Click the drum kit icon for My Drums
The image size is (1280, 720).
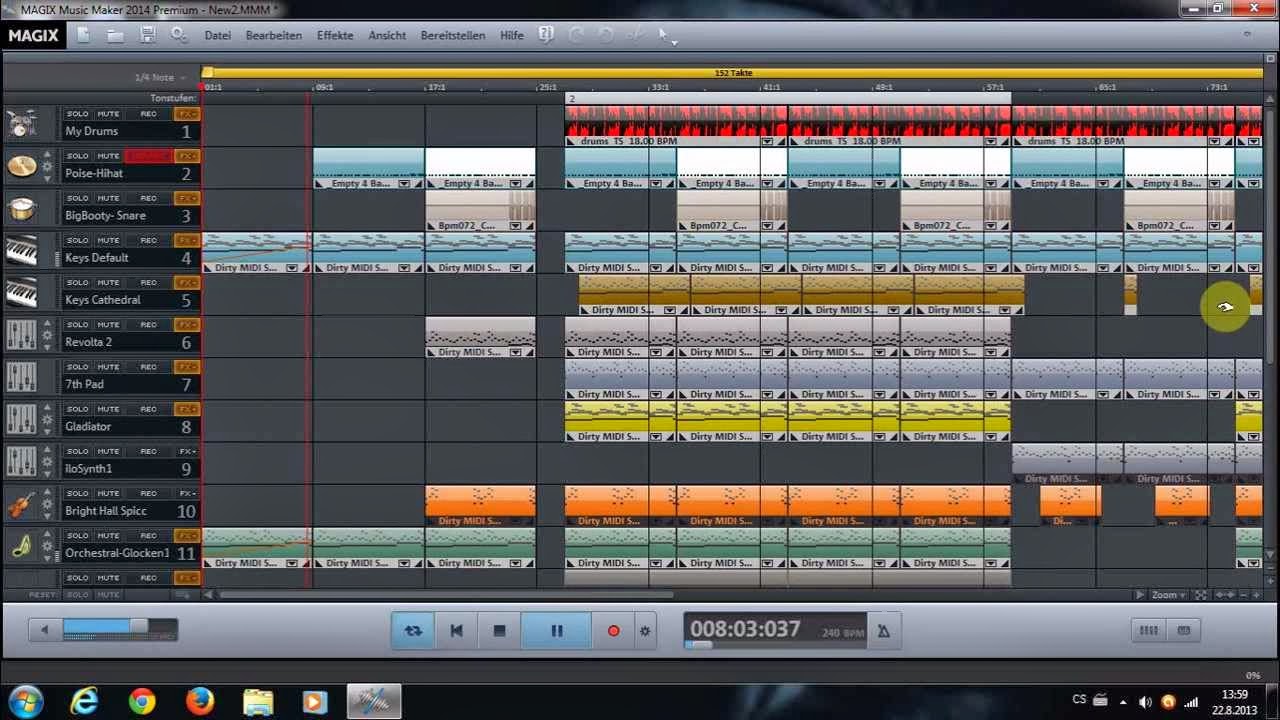22,125
